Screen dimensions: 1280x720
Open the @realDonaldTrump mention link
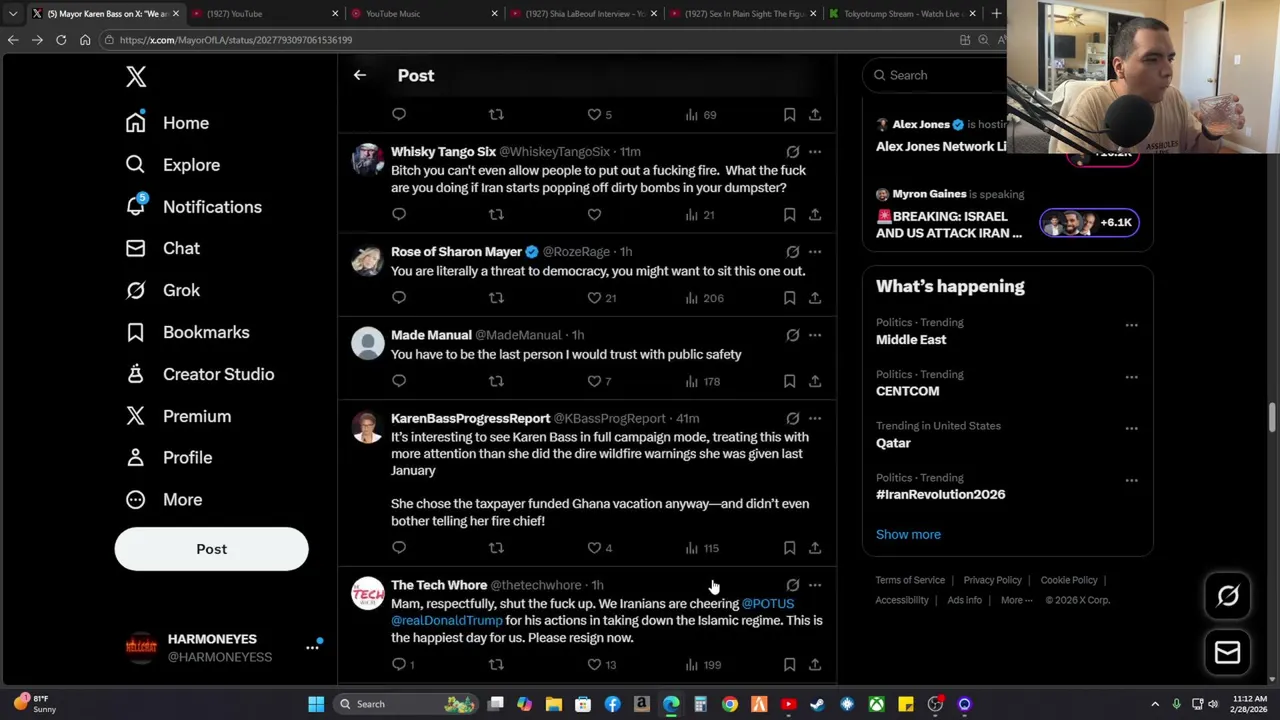[x=447, y=621]
